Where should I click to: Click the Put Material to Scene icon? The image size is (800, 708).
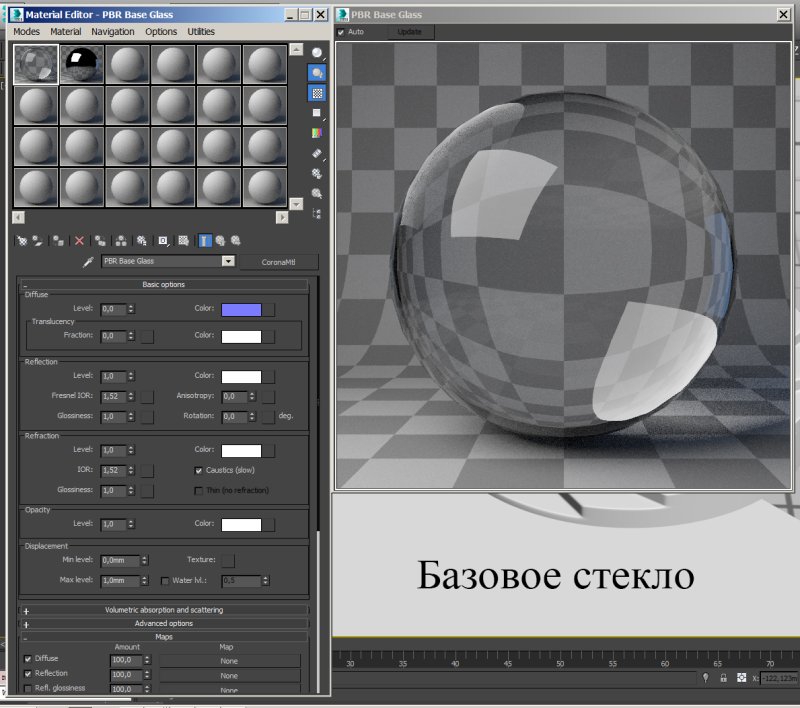[37, 240]
